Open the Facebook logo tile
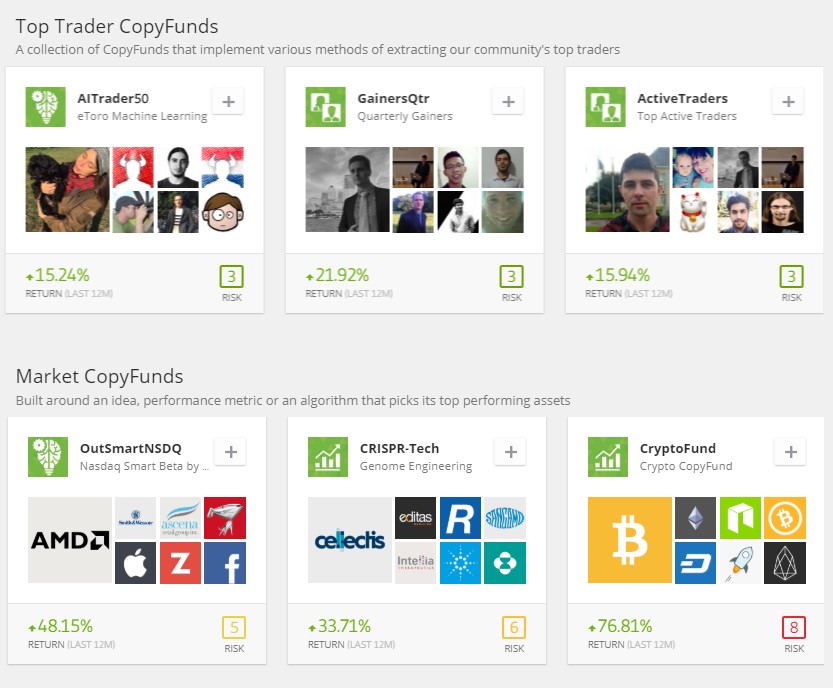This screenshot has height=688, width=833. [225, 563]
